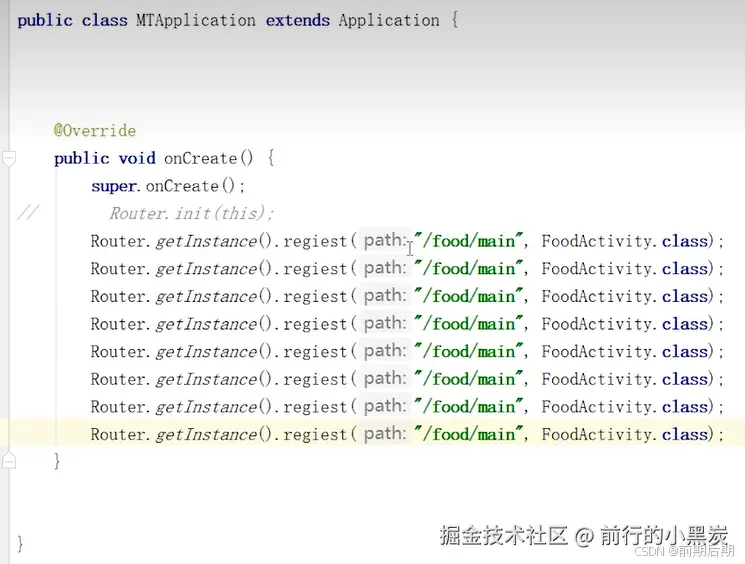745x564 pixels.
Task: Click the commented Router.init(this) line
Action: click(x=191, y=213)
